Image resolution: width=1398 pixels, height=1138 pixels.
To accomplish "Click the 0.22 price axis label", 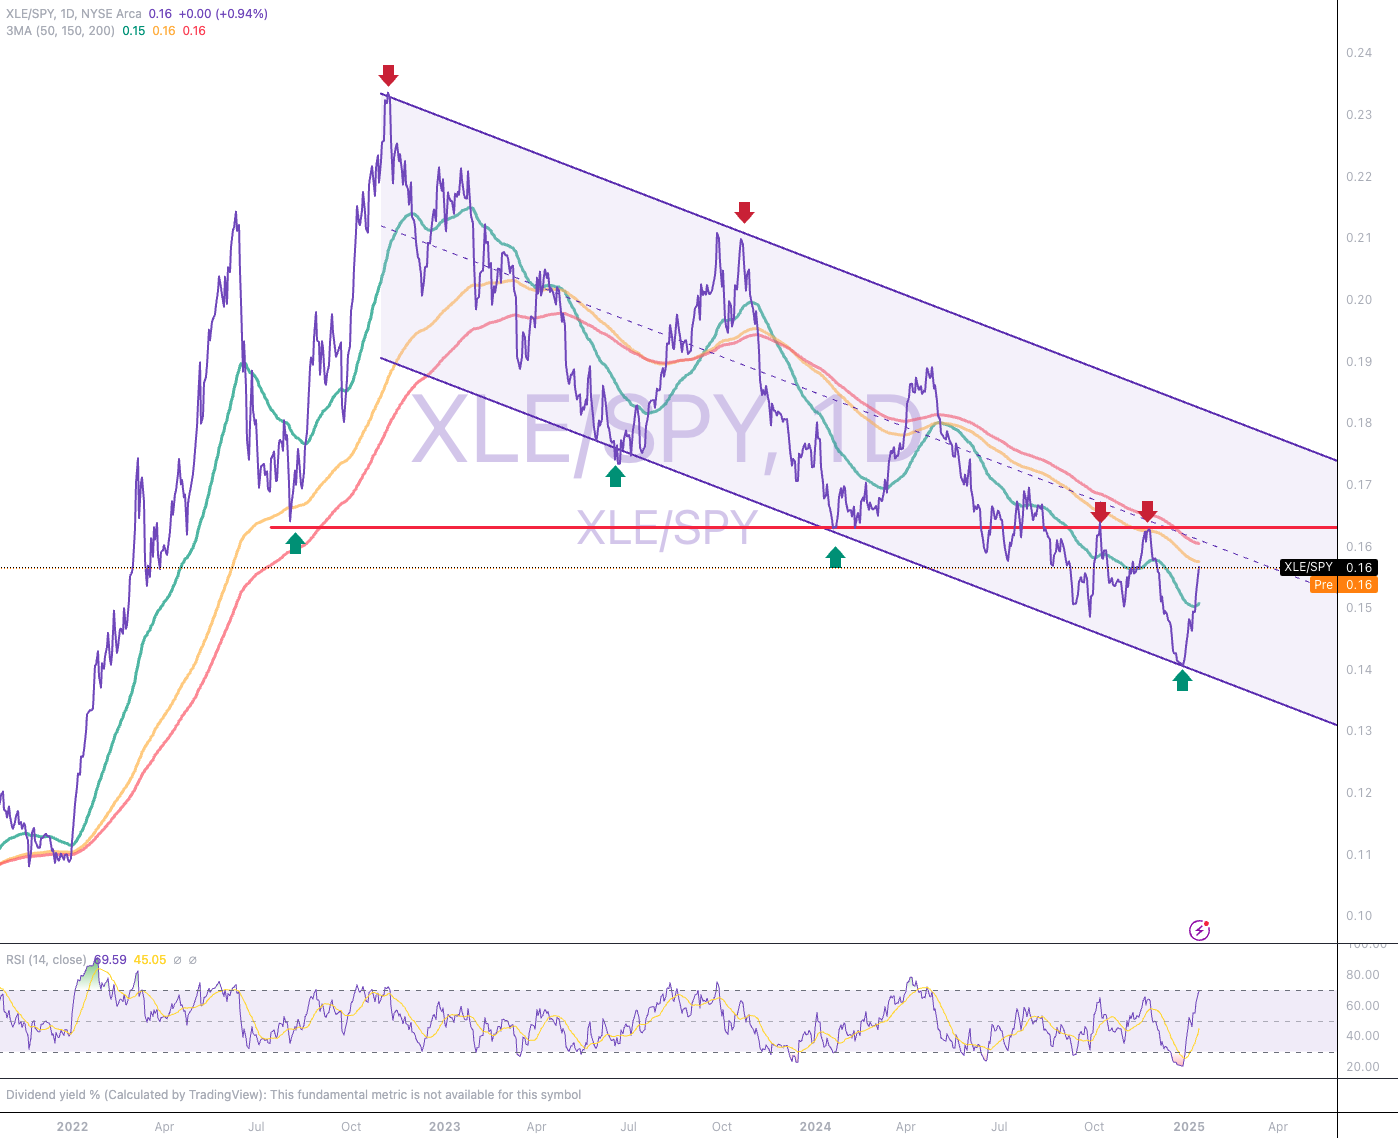I will pos(1359,177).
